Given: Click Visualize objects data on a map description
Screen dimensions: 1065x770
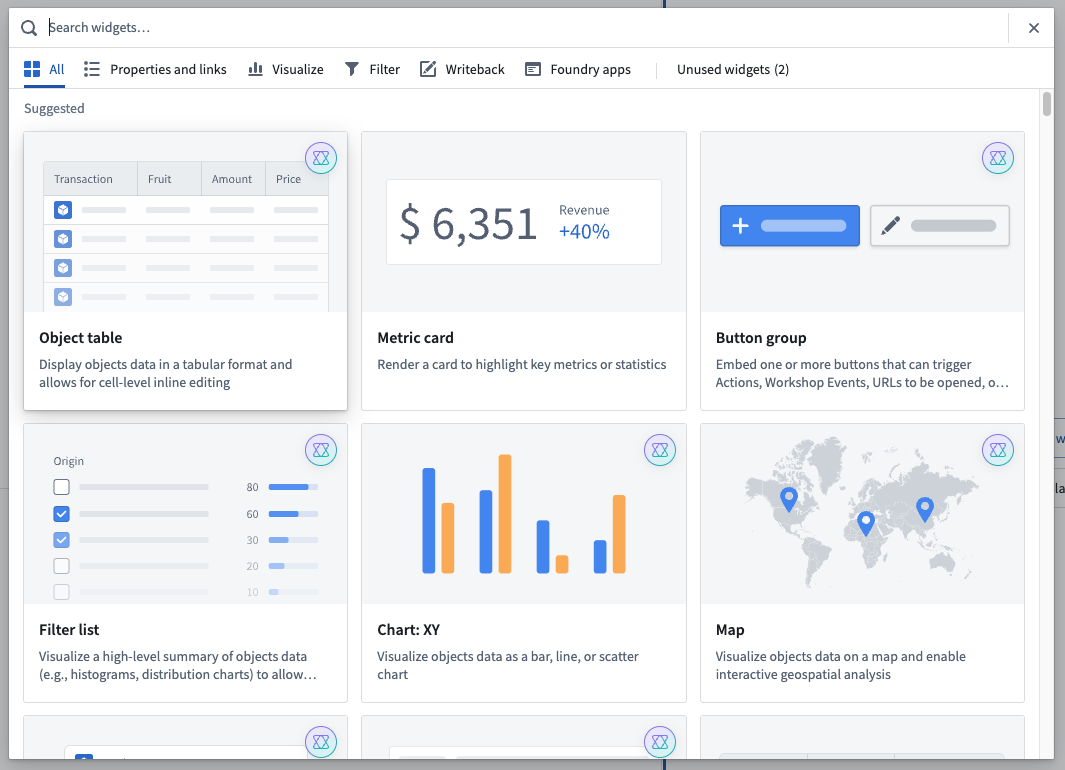Looking at the screenshot, I should pyautogui.click(x=840, y=665).
